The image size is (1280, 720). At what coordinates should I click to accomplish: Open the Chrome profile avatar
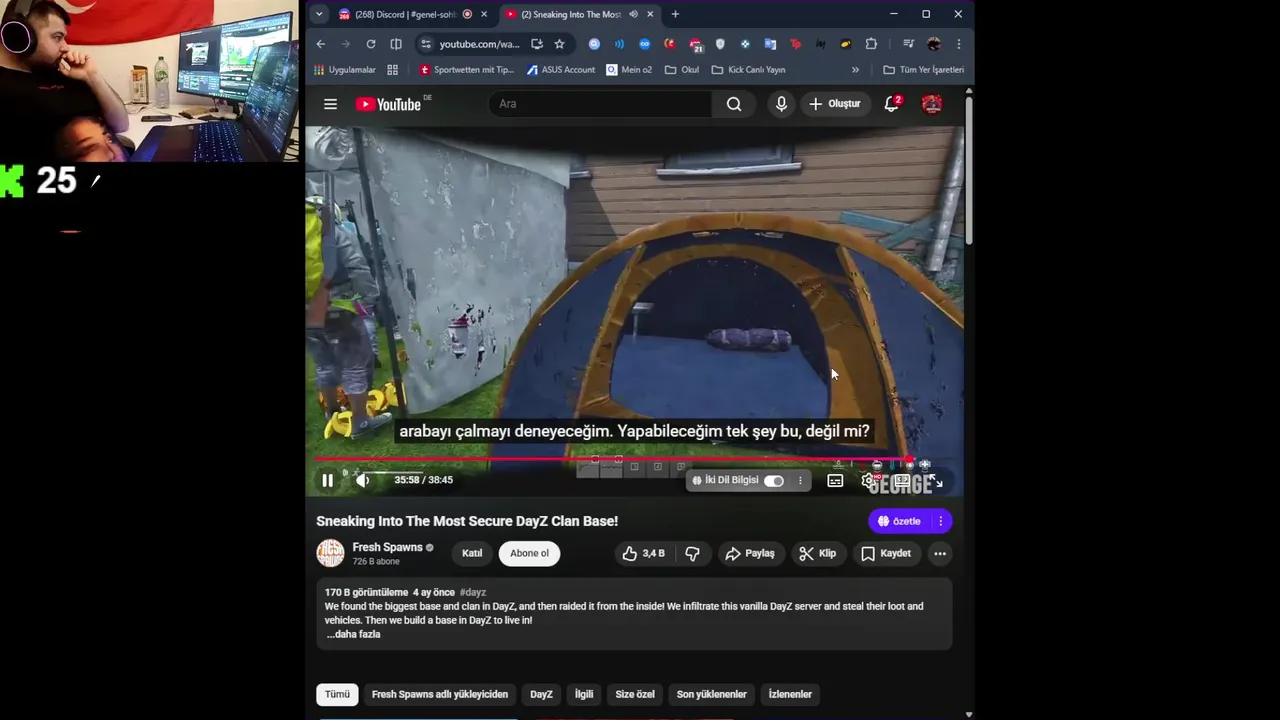pyautogui.click(x=934, y=44)
